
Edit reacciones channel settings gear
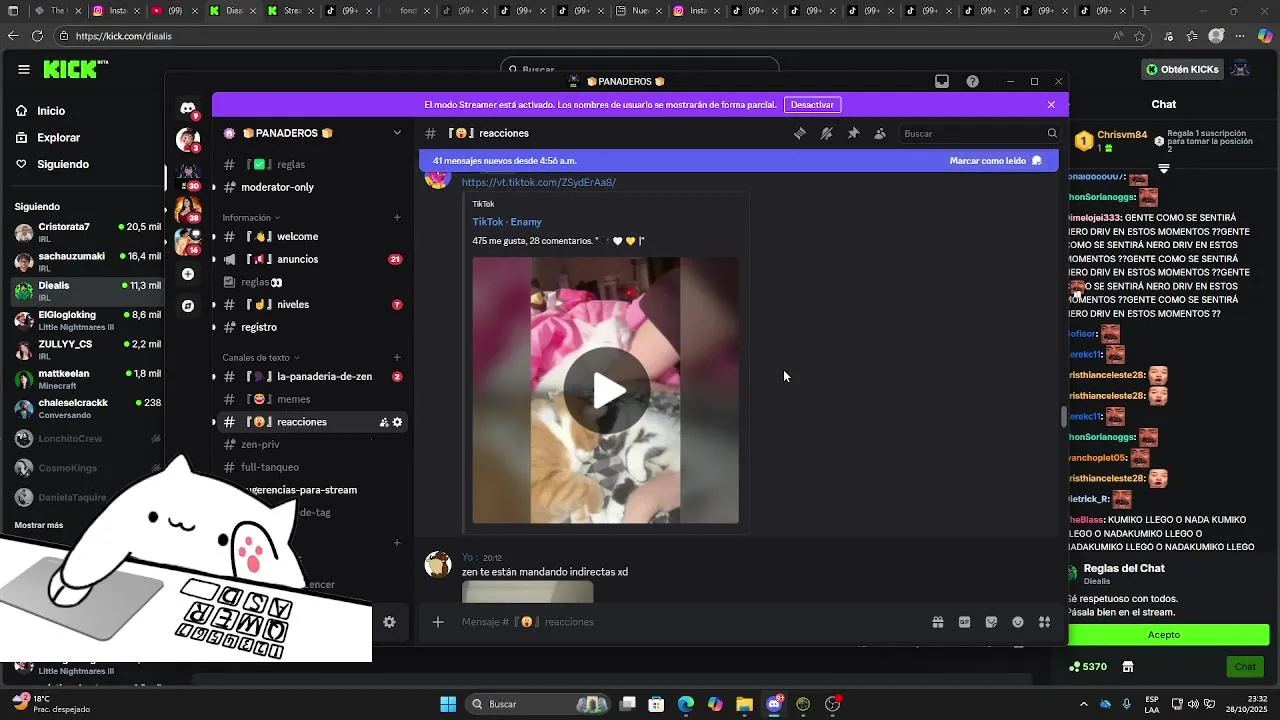[397, 422]
